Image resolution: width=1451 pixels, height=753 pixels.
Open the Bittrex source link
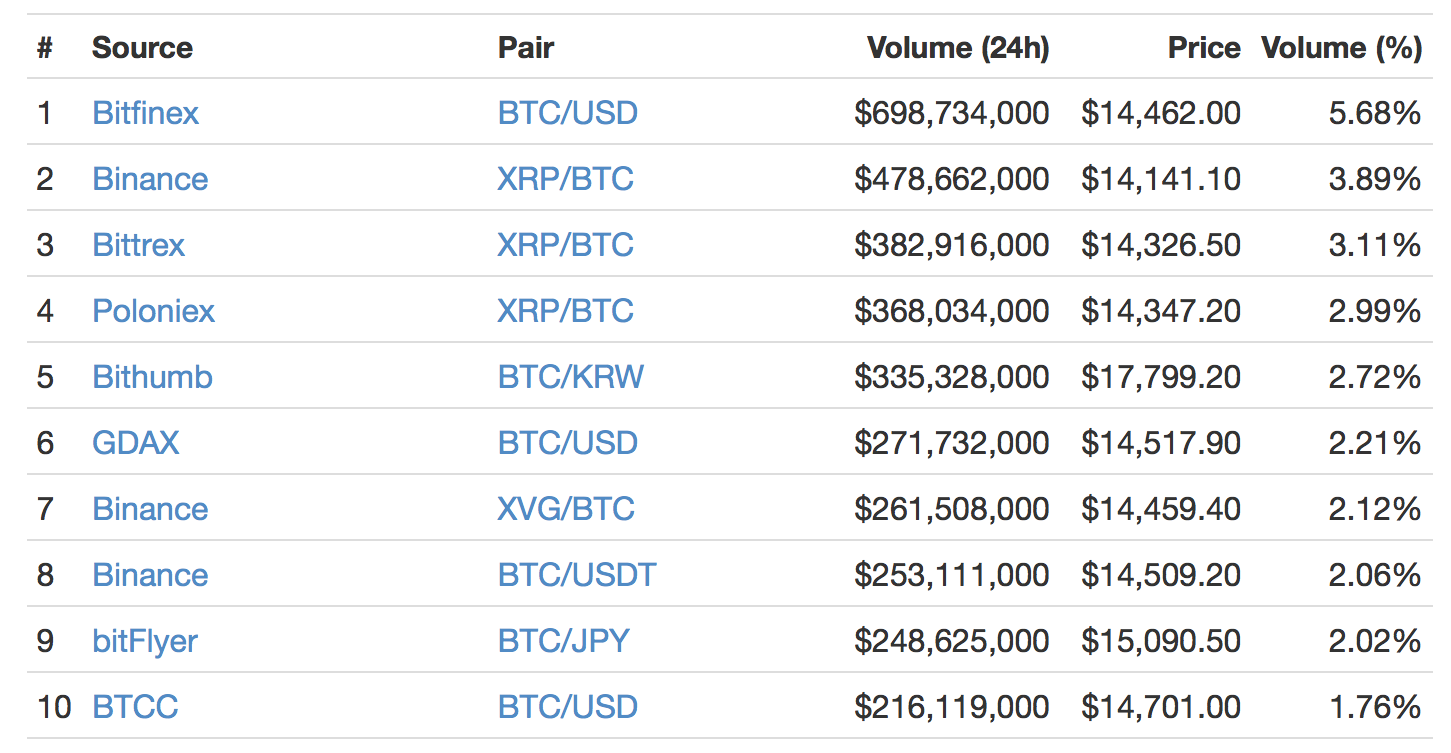coord(138,245)
